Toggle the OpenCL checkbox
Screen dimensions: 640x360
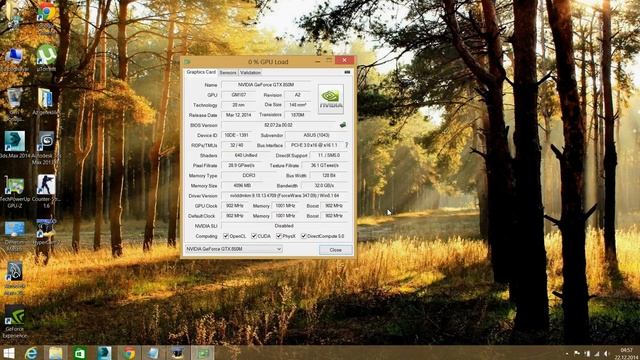coord(226,236)
